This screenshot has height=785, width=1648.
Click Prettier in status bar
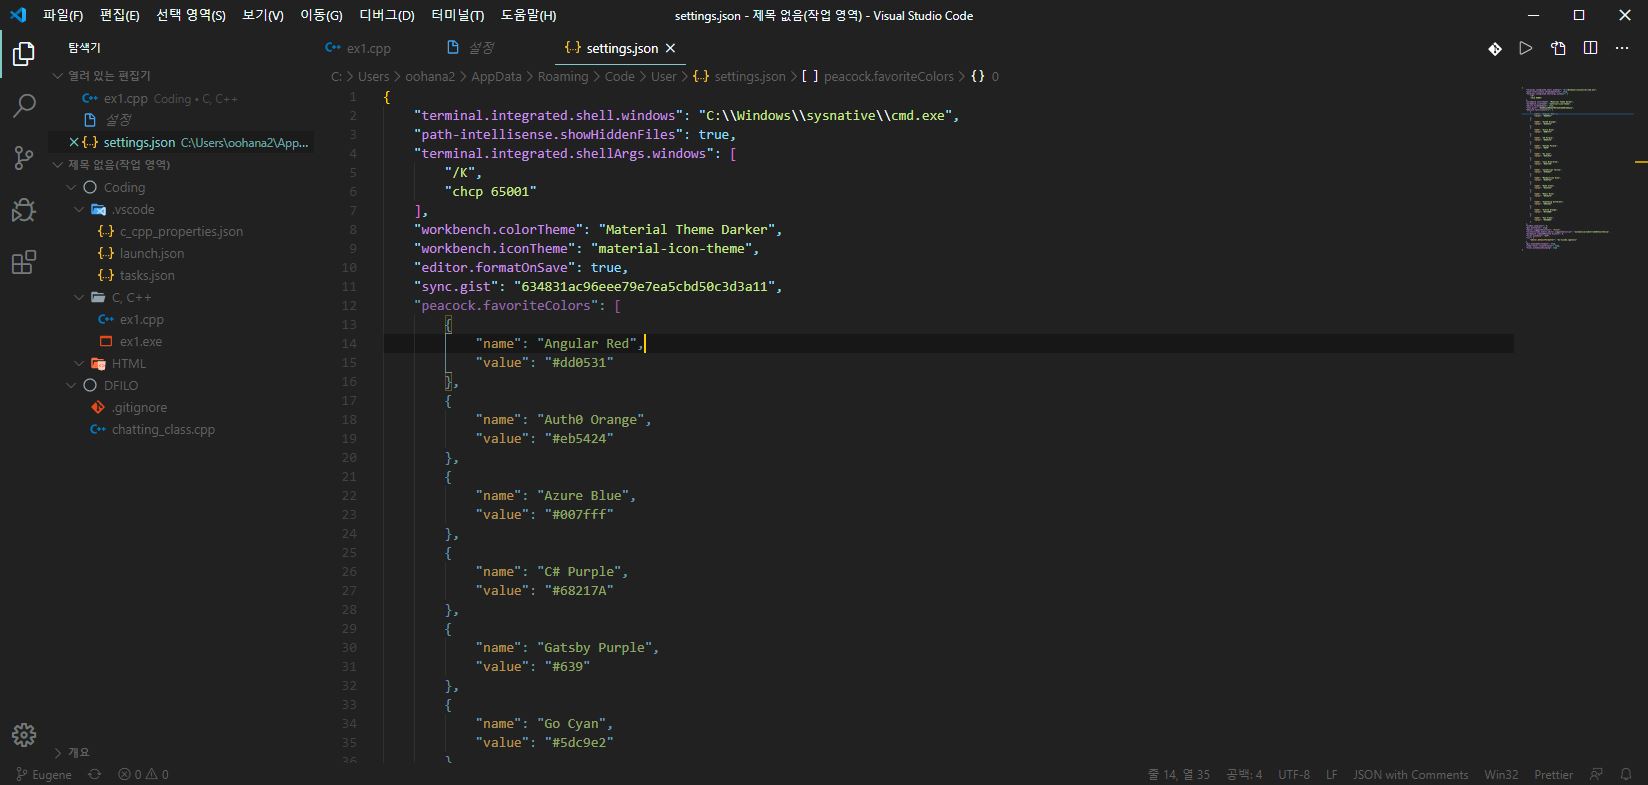(1553, 774)
